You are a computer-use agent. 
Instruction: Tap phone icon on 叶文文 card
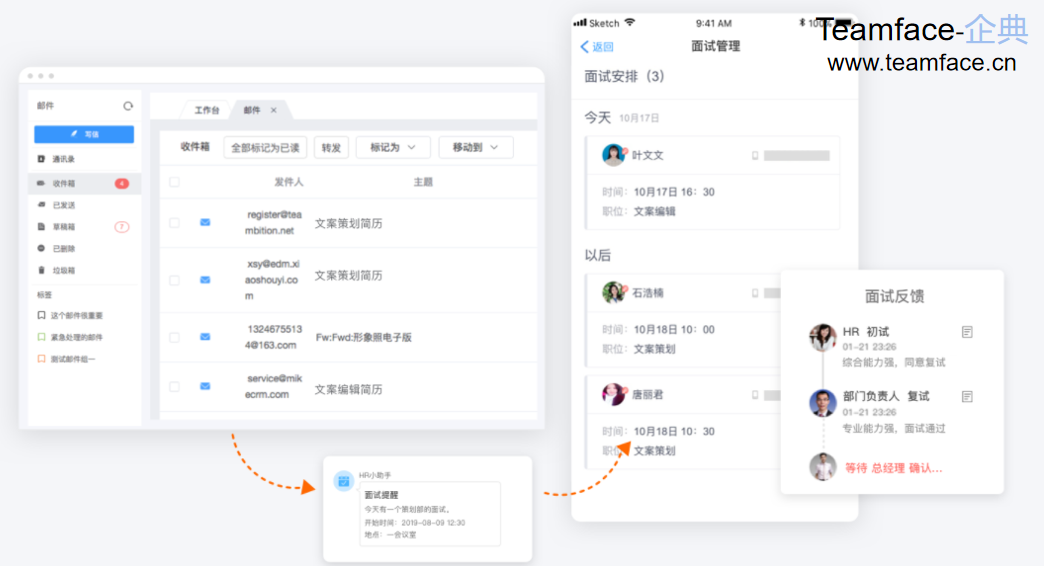(755, 155)
